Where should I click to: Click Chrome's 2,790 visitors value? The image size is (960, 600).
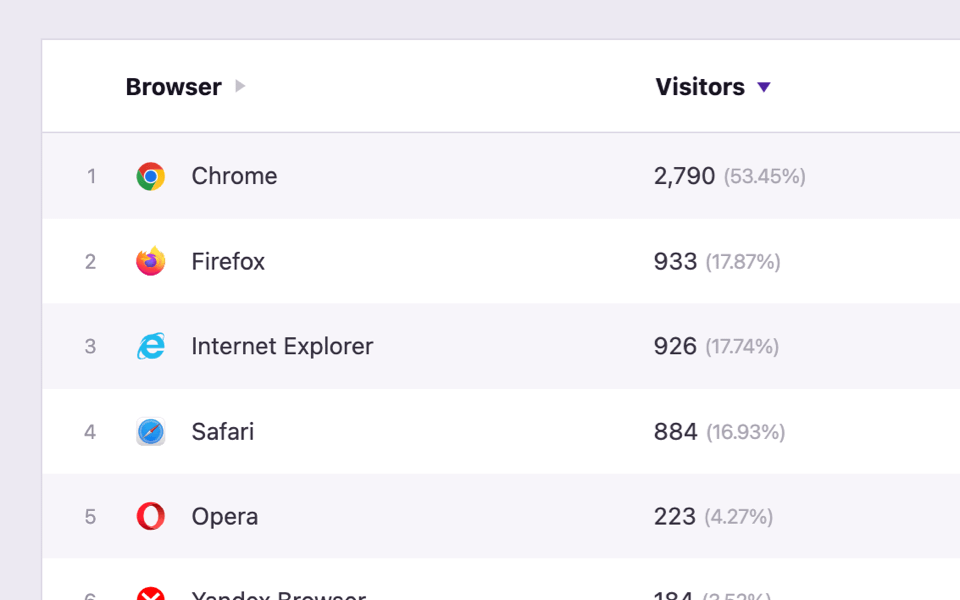pyautogui.click(x=684, y=177)
